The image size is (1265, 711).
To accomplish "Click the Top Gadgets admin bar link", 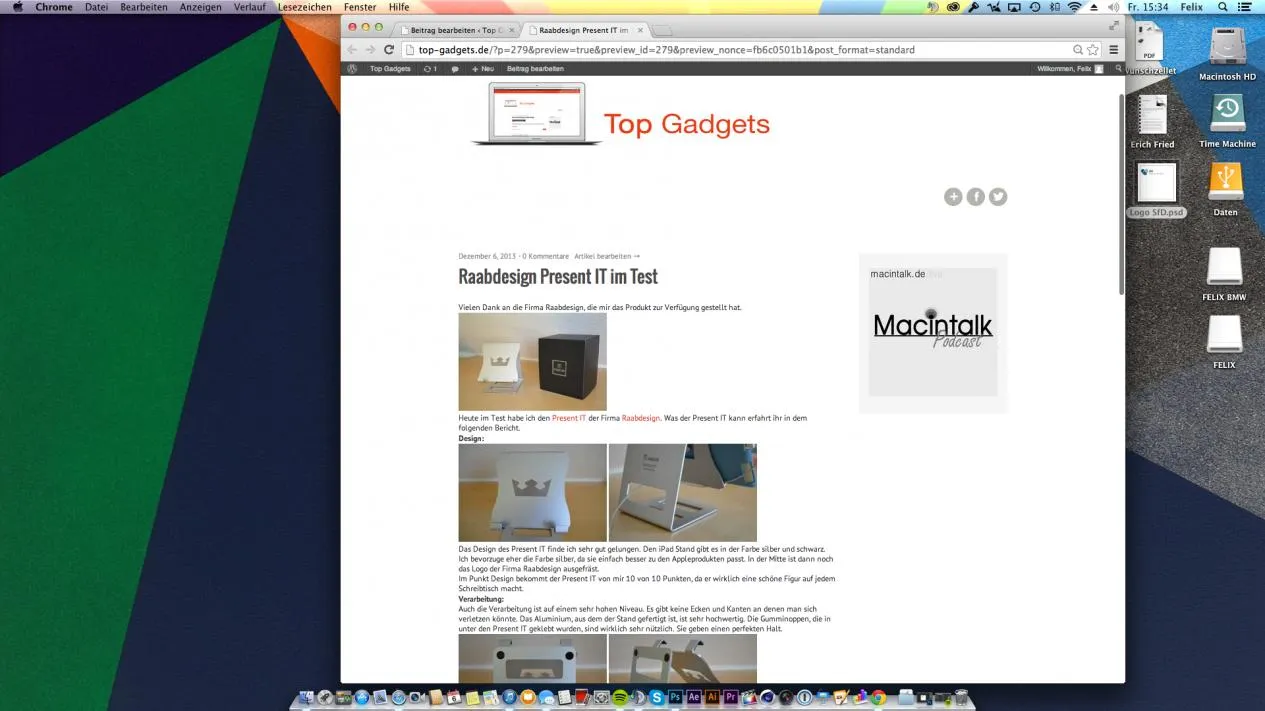I will tap(390, 69).
